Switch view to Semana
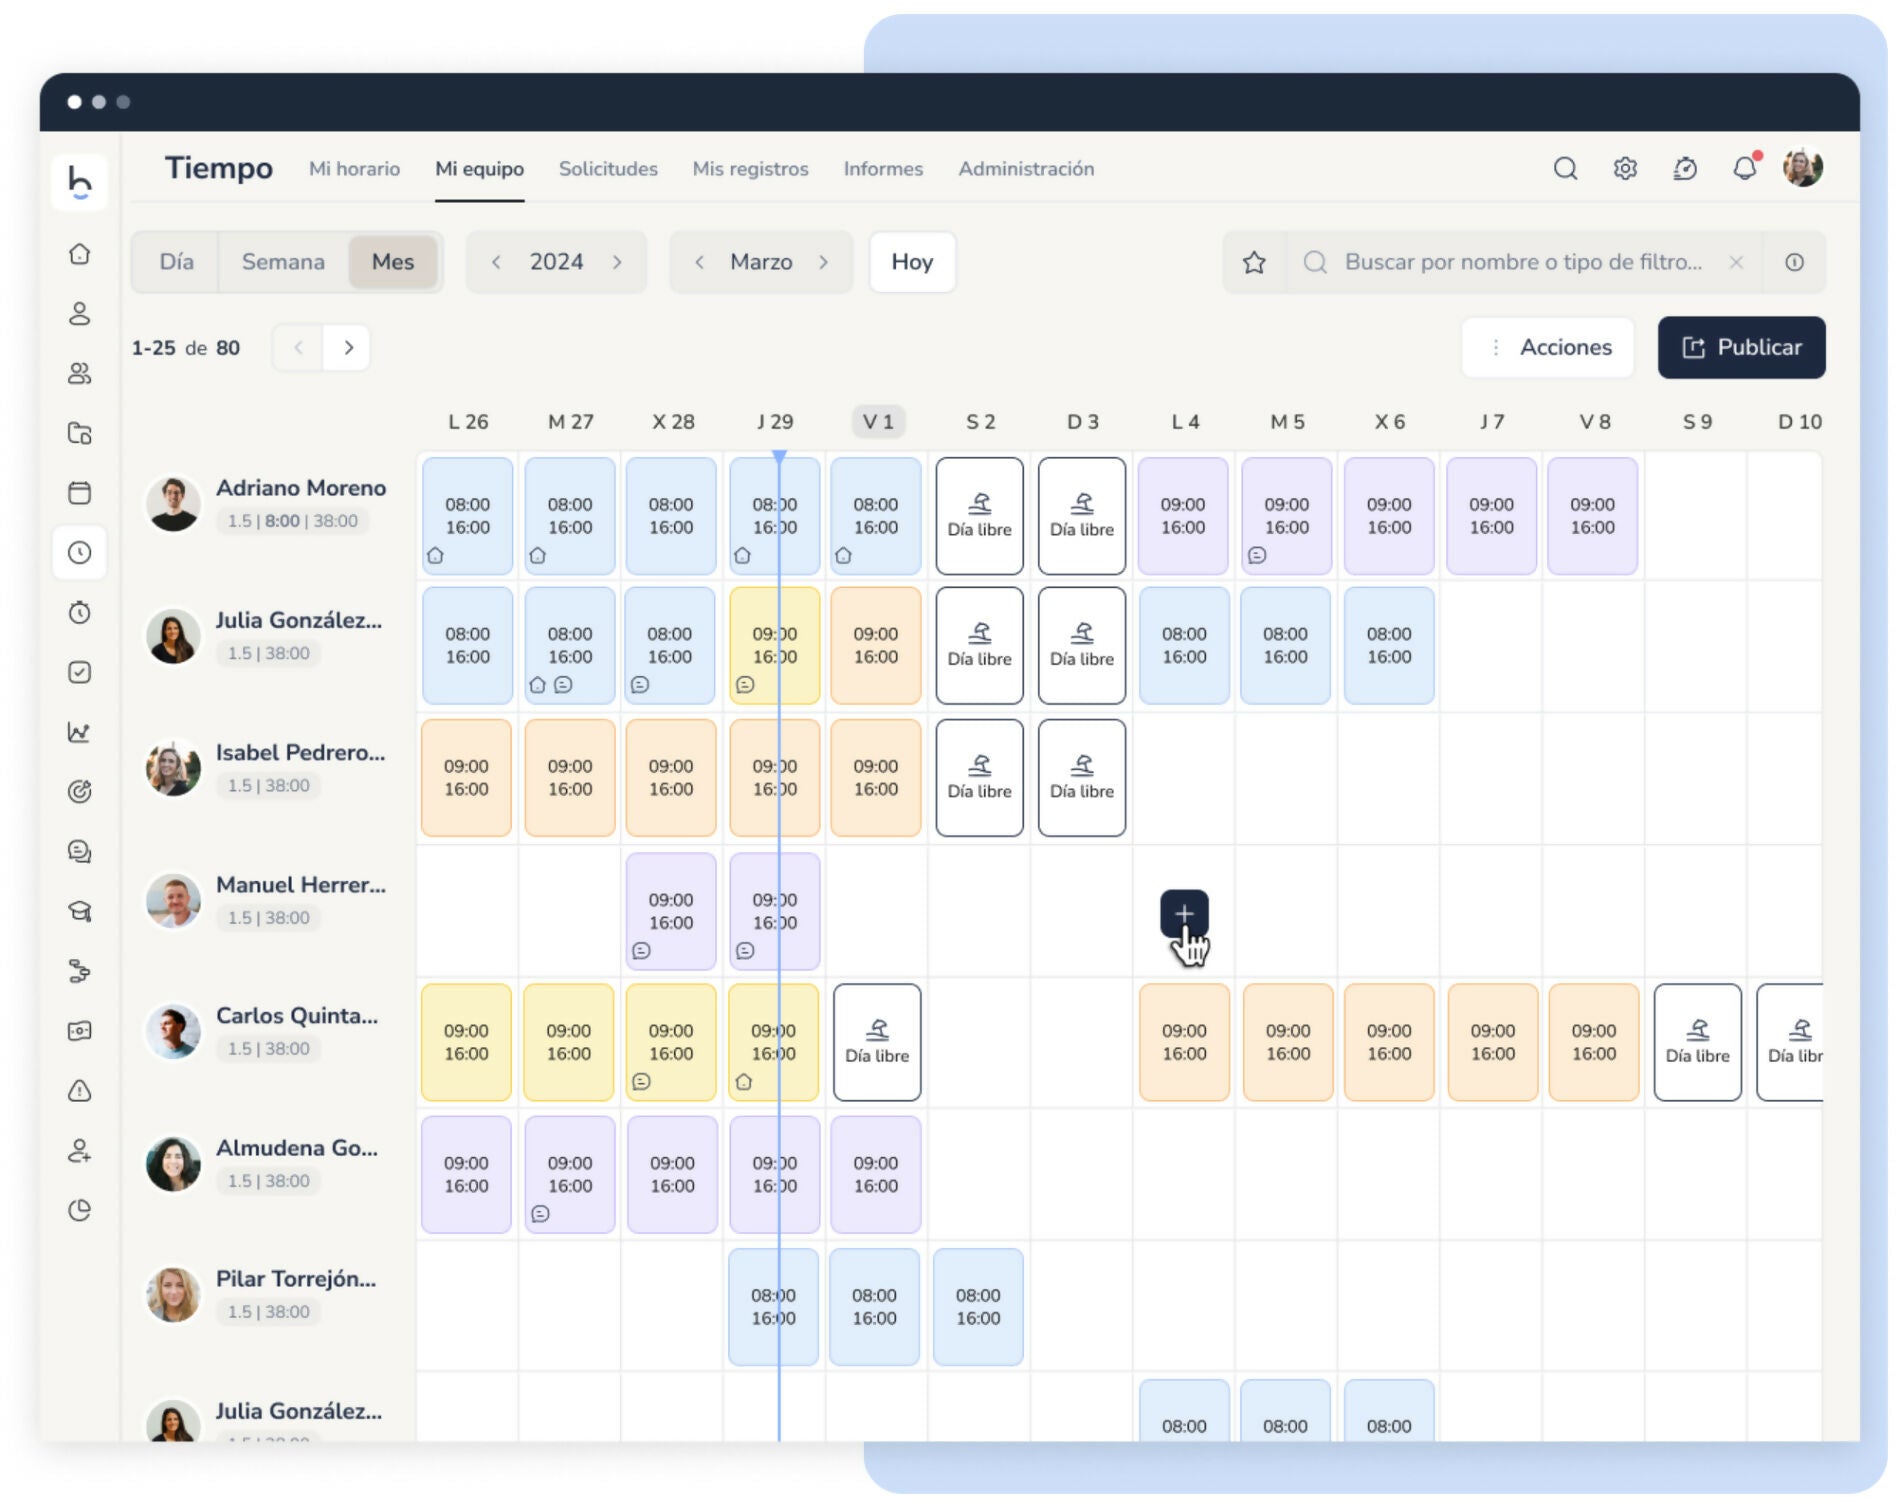This screenshot has width=1900, height=1506. (x=283, y=262)
